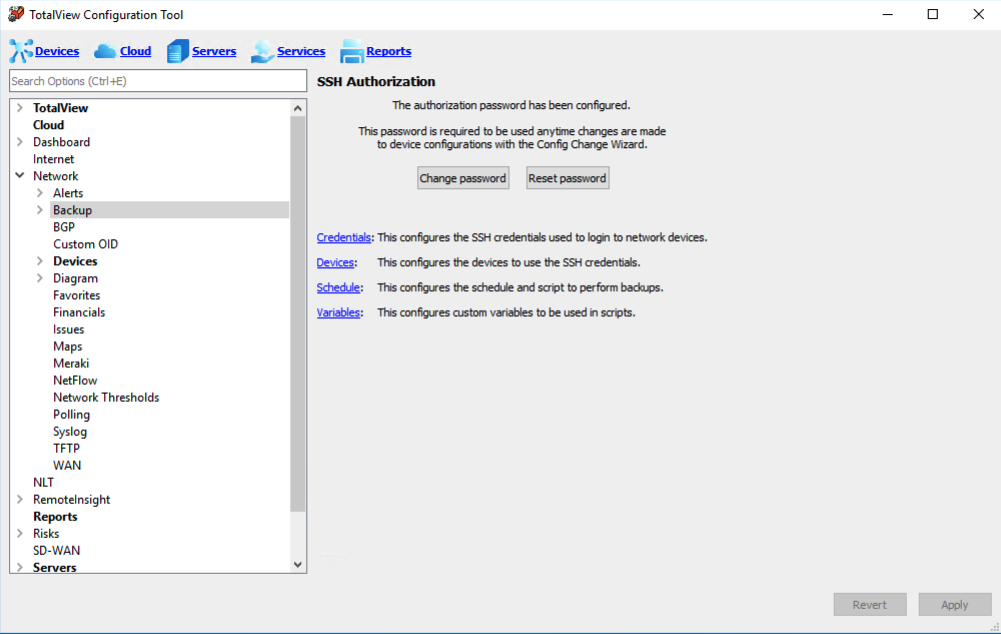The width and height of the screenshot is (1001, 634).
Task: Open the Credentials link
Action: pyautogui.click(x=343, y=238)
